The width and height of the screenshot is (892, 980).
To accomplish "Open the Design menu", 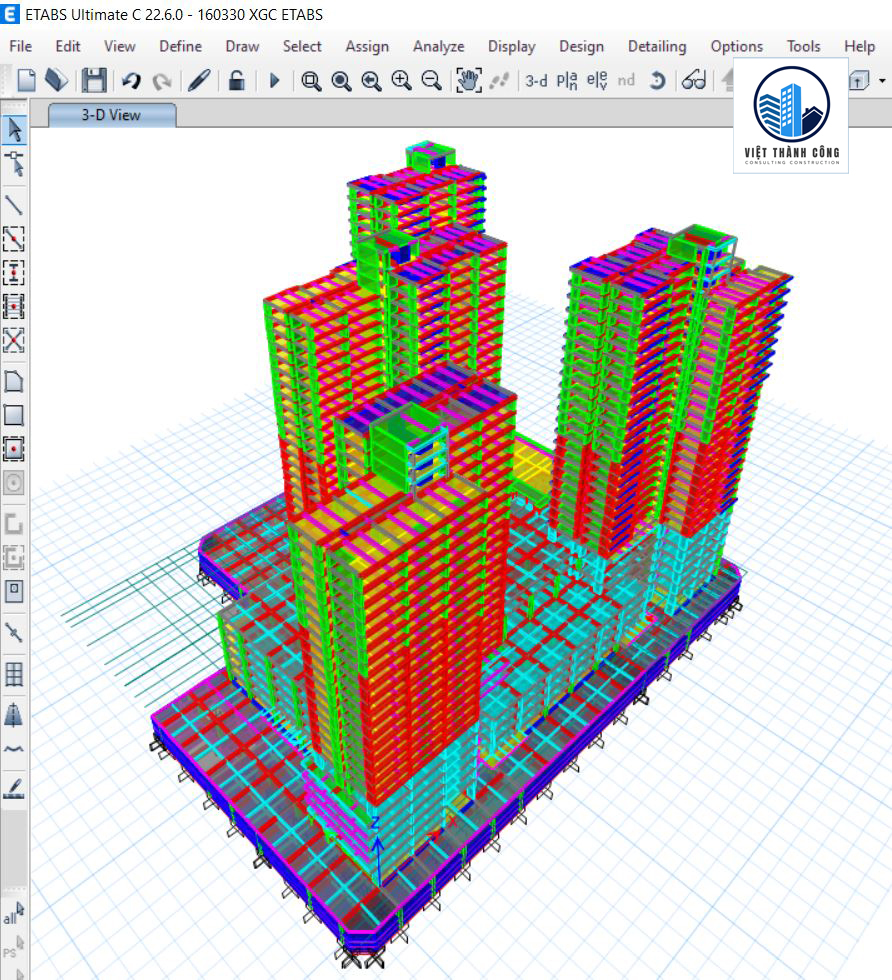I will point(581,46).
